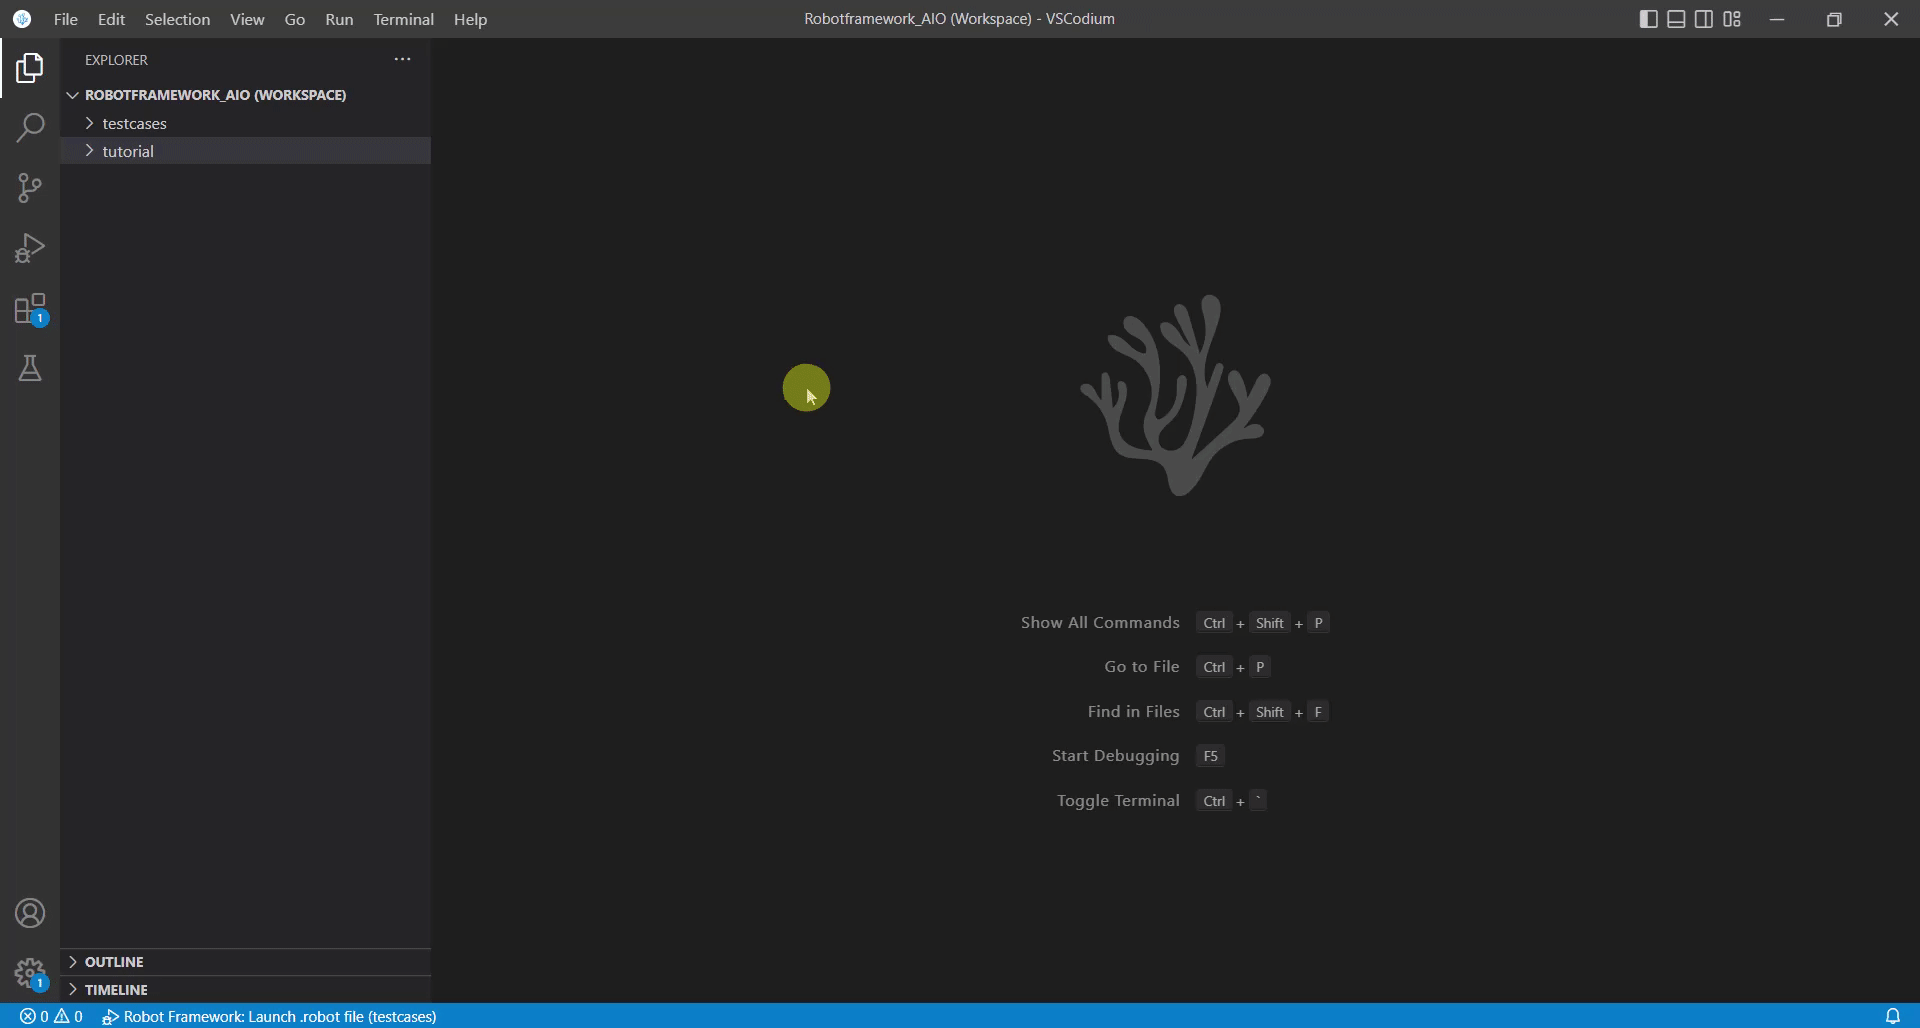Screen dimensions: 1920x1028
Task: Launch the .robot file from status bar
Action: point(268,1016)
